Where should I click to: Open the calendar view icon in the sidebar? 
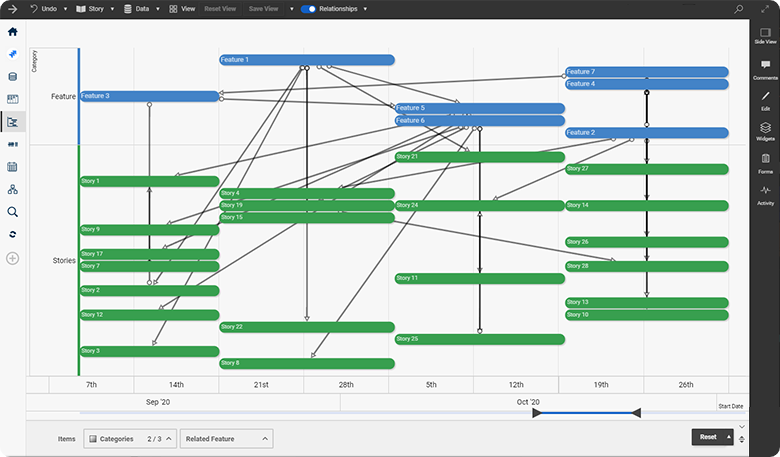tap(13, 167)
